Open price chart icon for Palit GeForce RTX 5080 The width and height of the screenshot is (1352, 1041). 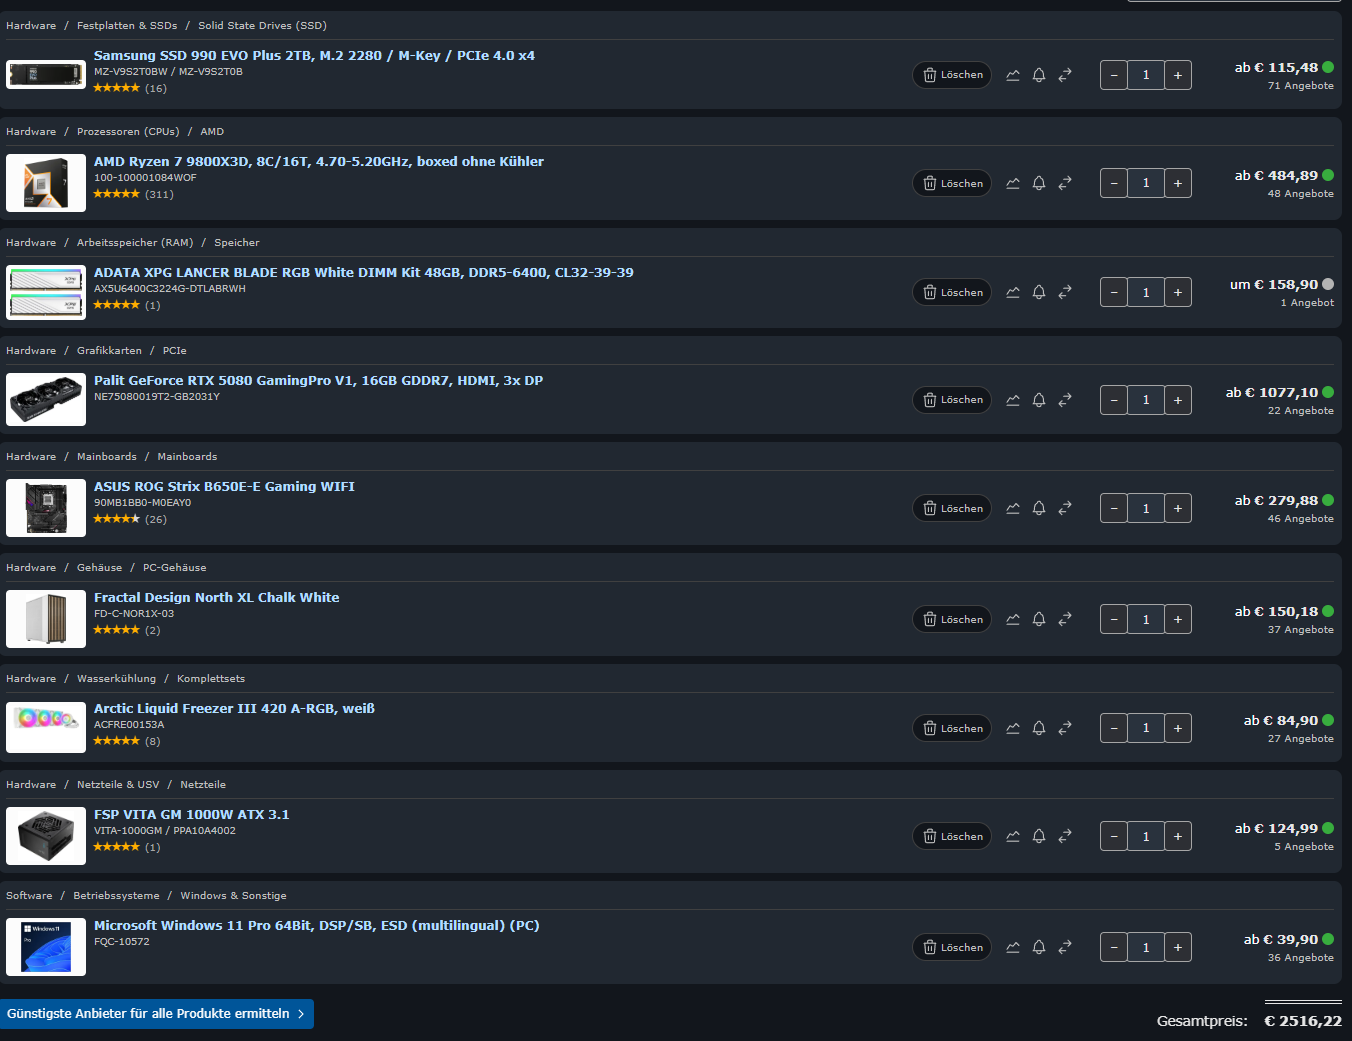click(x=1013, y=400)
